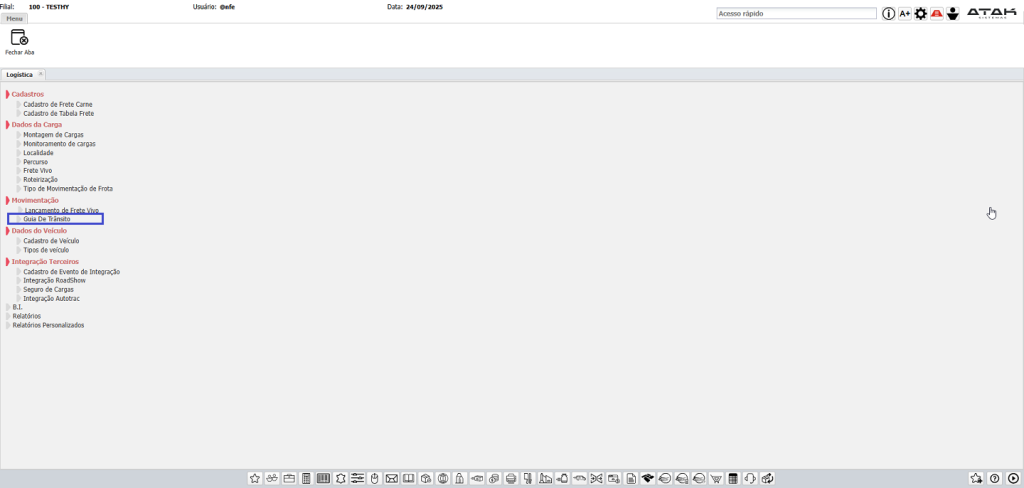The width and height of the screenshot is (1024, 488).
Task: Collapse the Dados da Carga section
Action: point(8,125)
